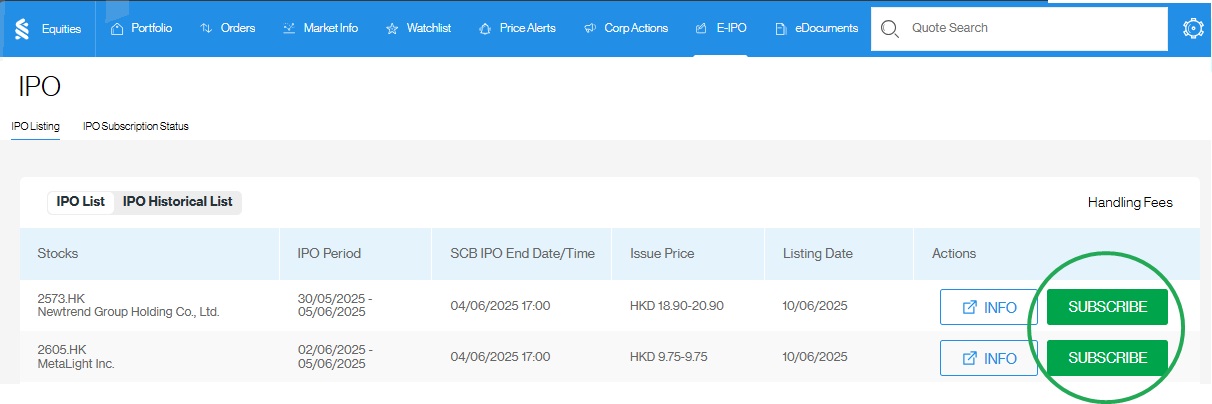The image size is (1212, 404).
Task: Select the IPO Historical List toggle
Action: point(178,202)
